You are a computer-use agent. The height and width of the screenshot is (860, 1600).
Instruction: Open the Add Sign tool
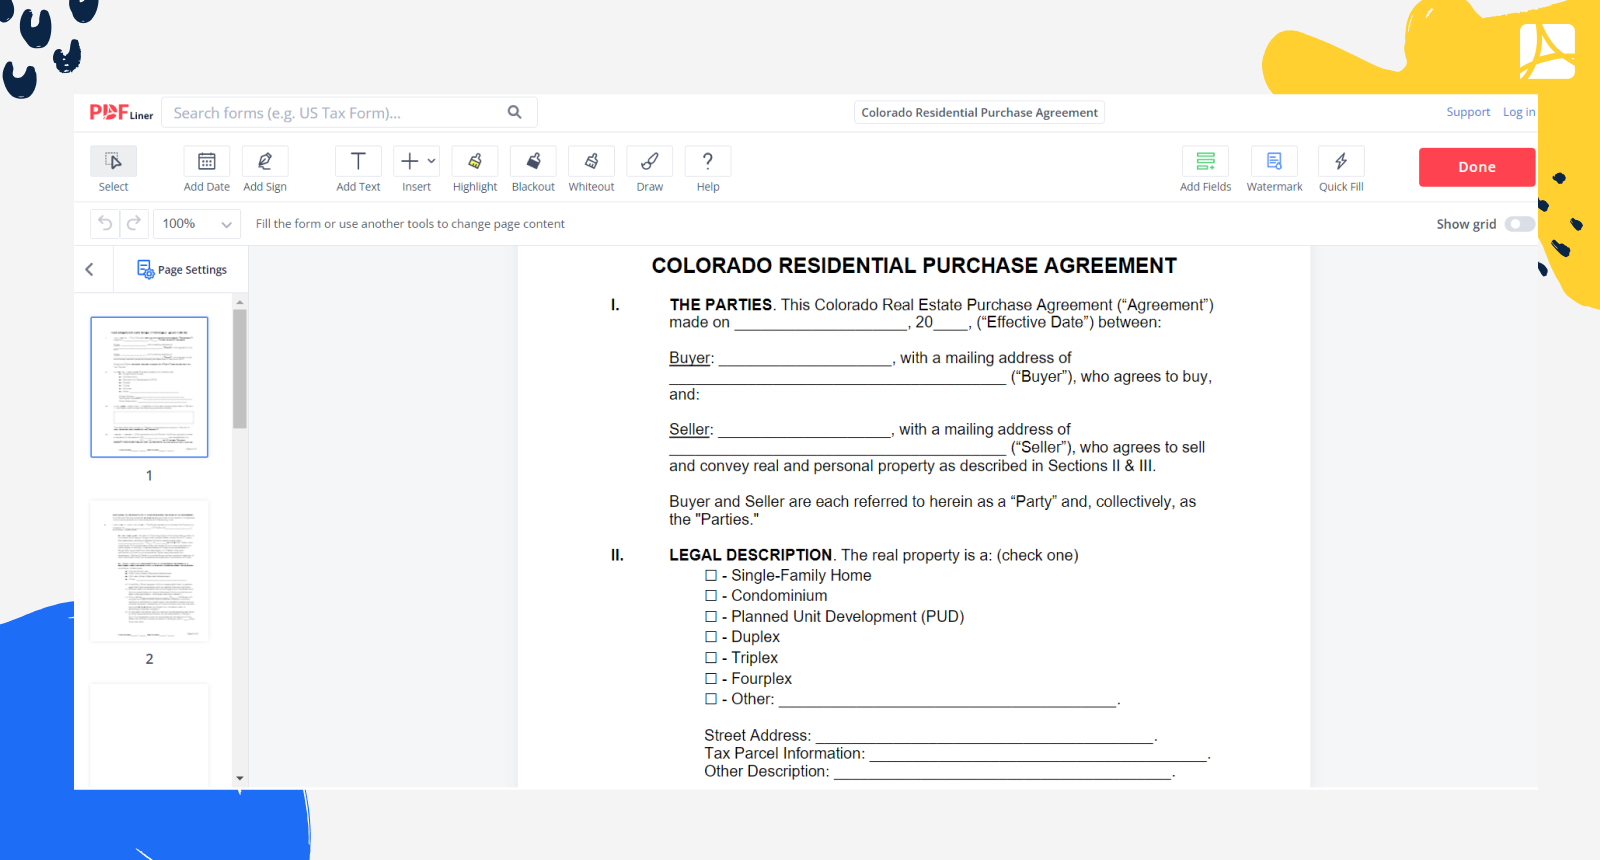coord(265,161)
